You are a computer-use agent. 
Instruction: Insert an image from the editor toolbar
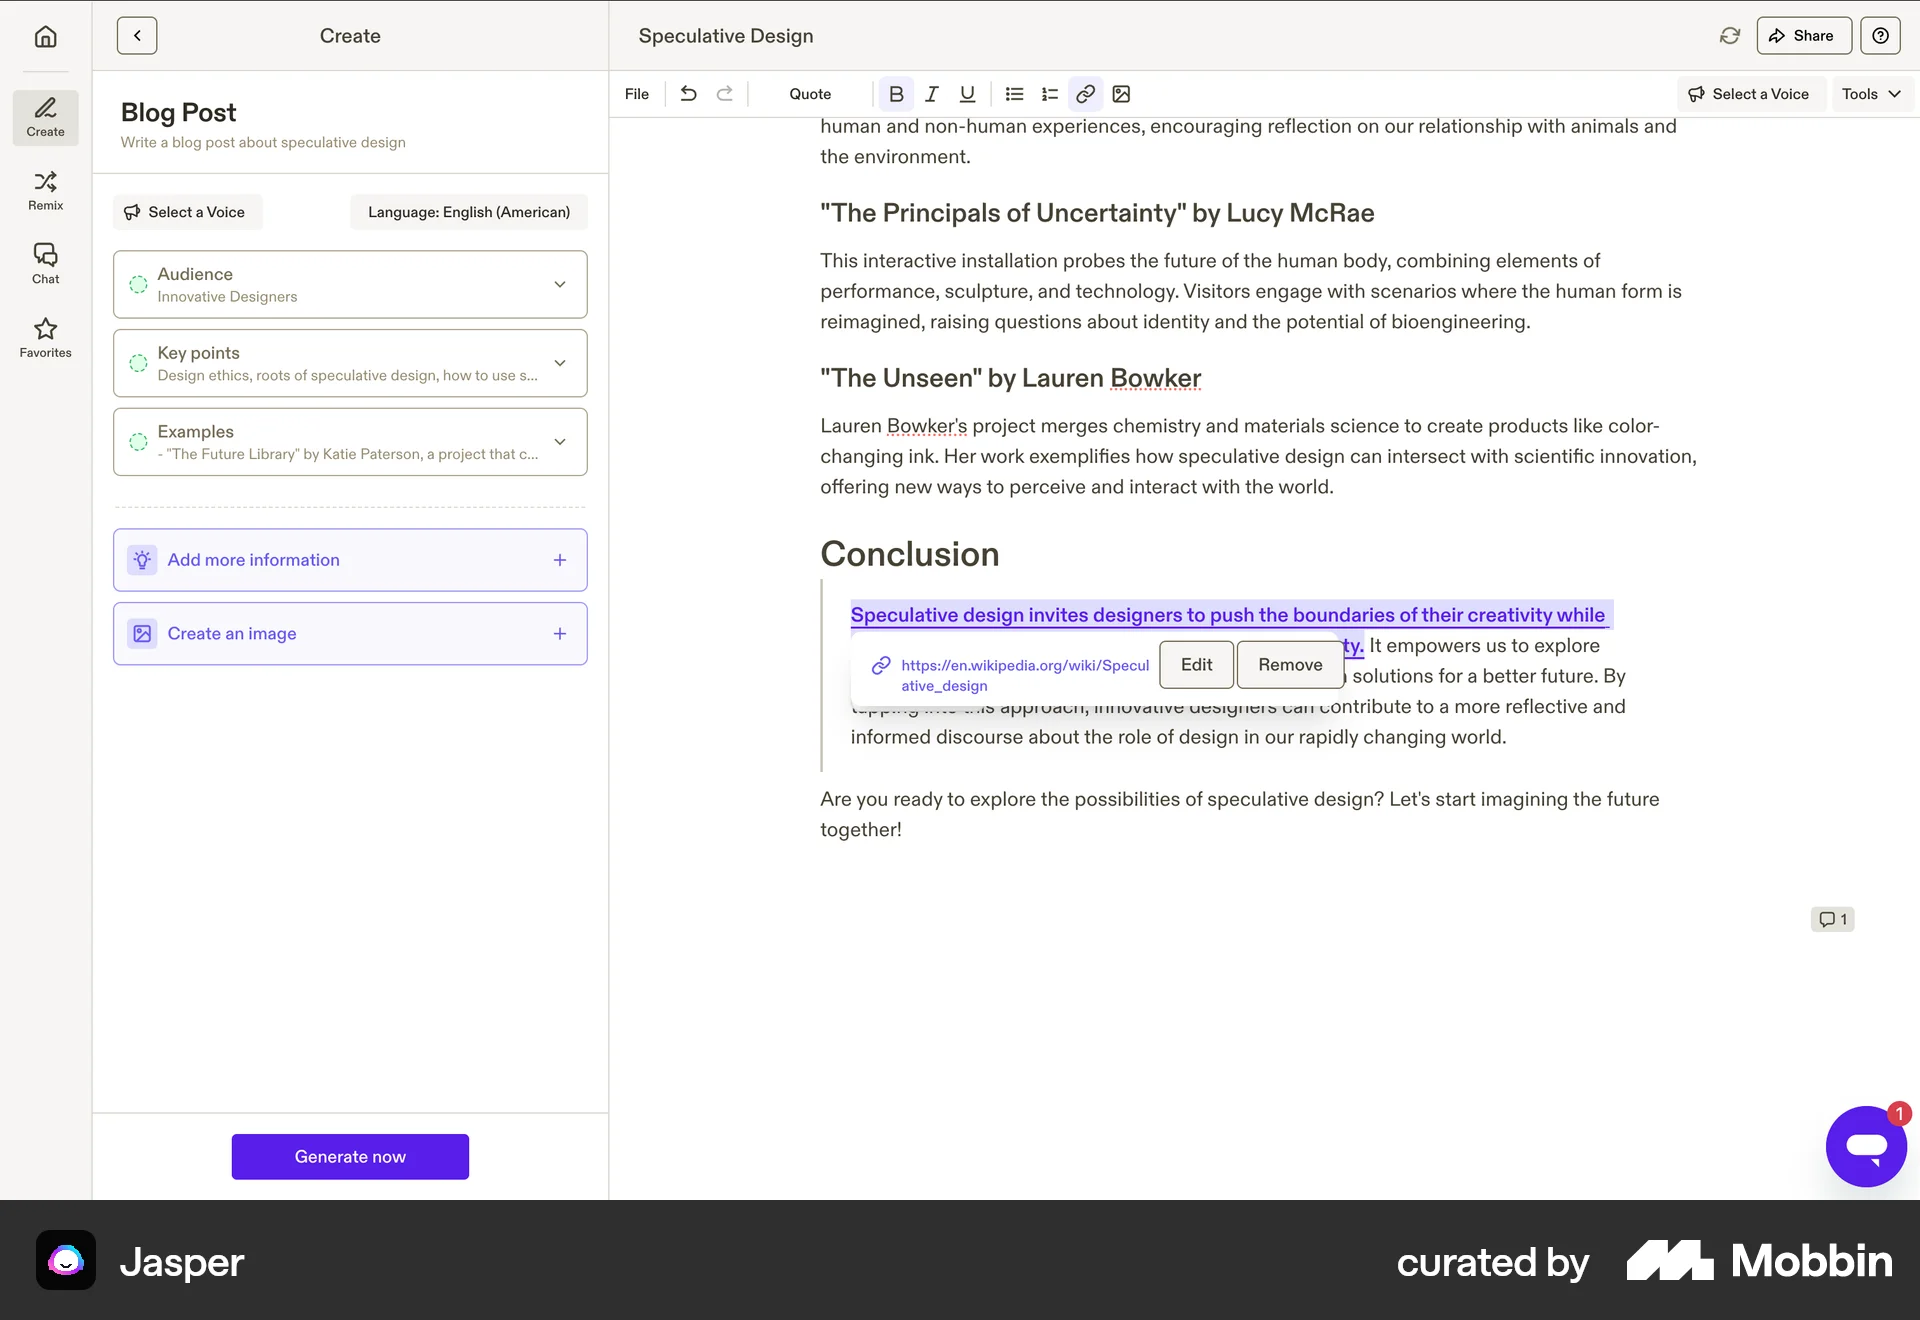[1121, 94]
